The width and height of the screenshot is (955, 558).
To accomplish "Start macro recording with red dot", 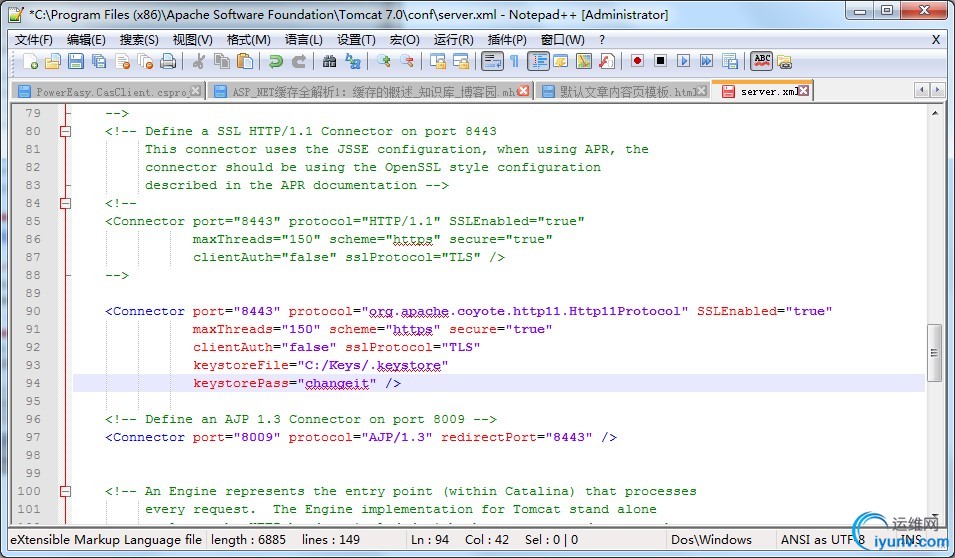I will tap(637, 61).
